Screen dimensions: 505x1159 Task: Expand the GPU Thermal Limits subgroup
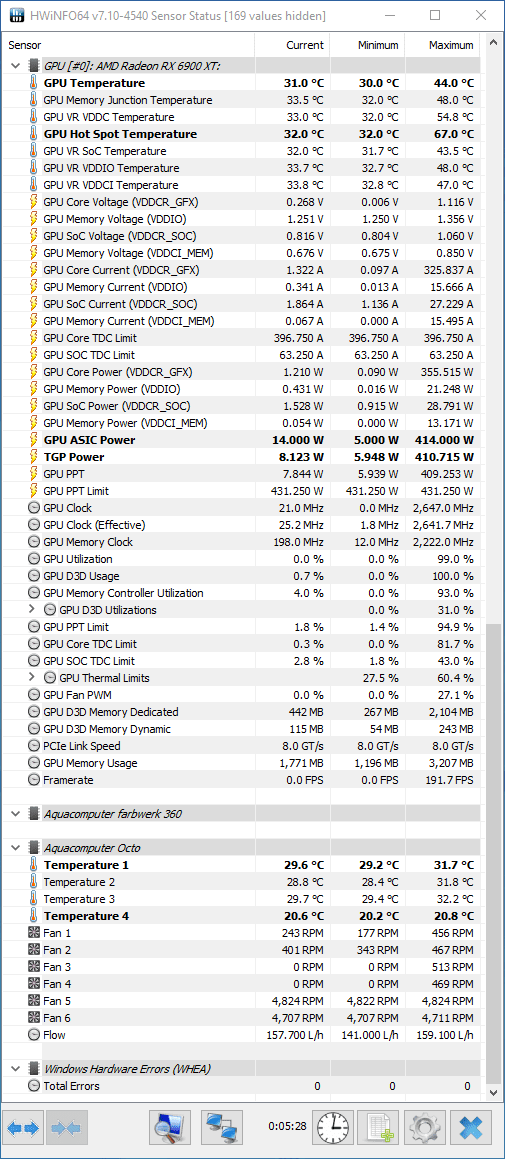tap(32, 678)
